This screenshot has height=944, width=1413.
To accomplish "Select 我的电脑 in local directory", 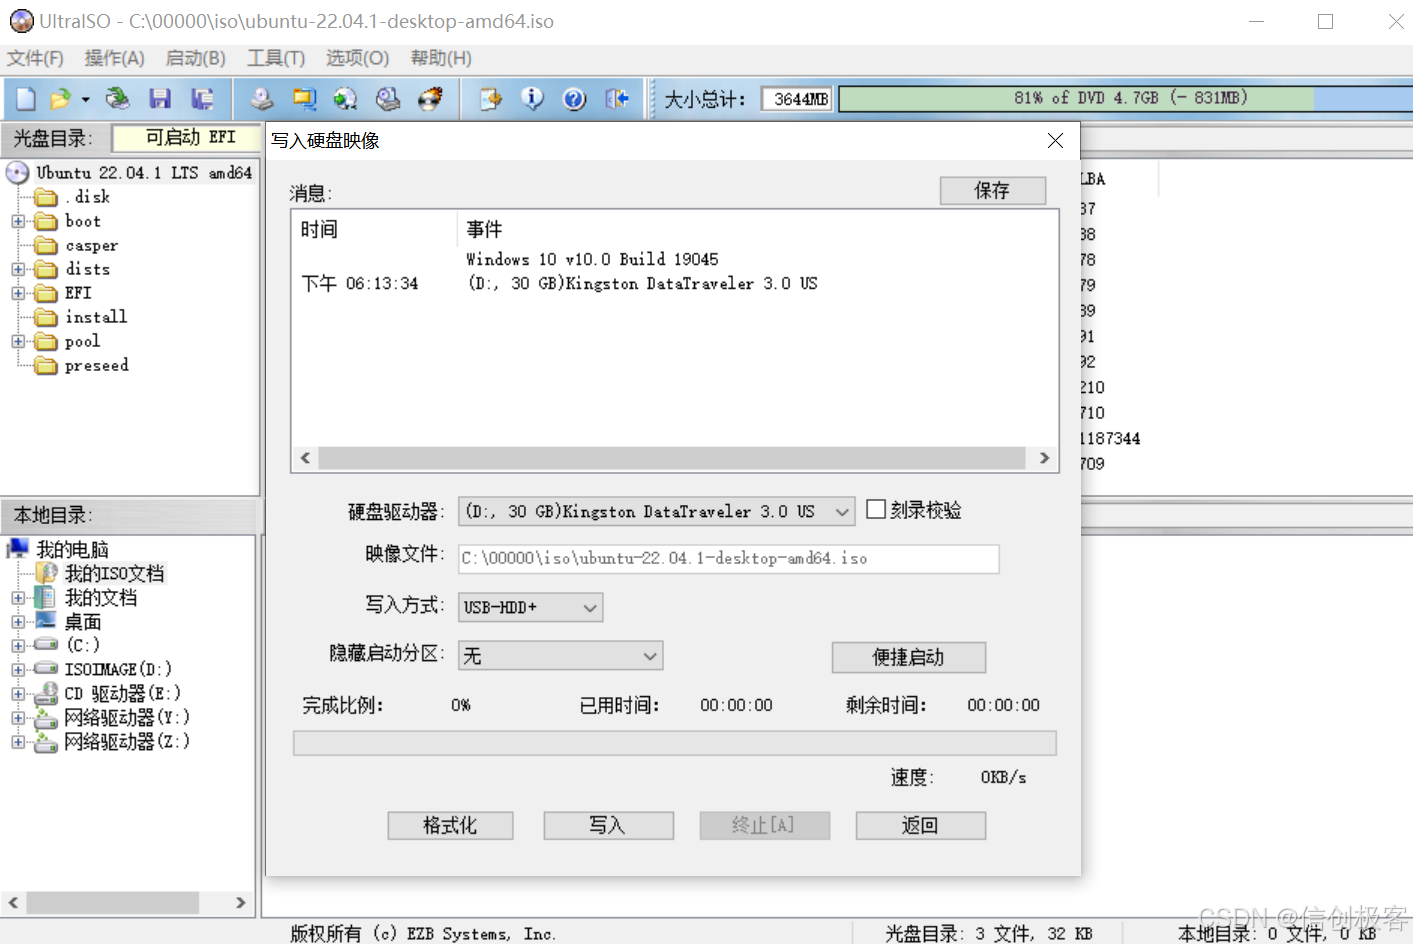I will pyautogui.click(x=72, y=549).
